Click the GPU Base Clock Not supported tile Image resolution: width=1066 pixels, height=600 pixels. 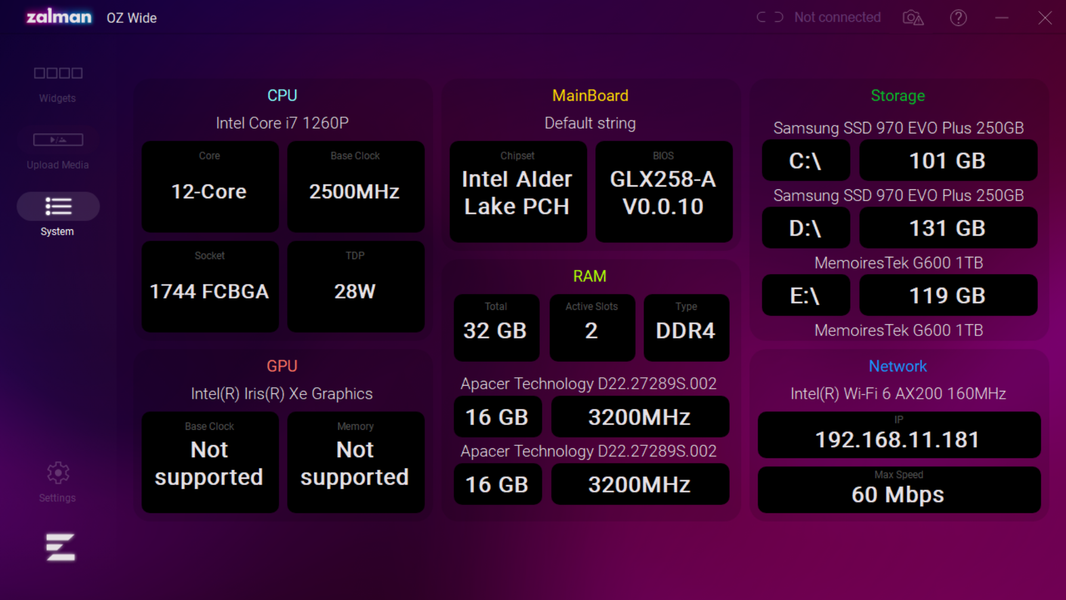click(209, 462)
